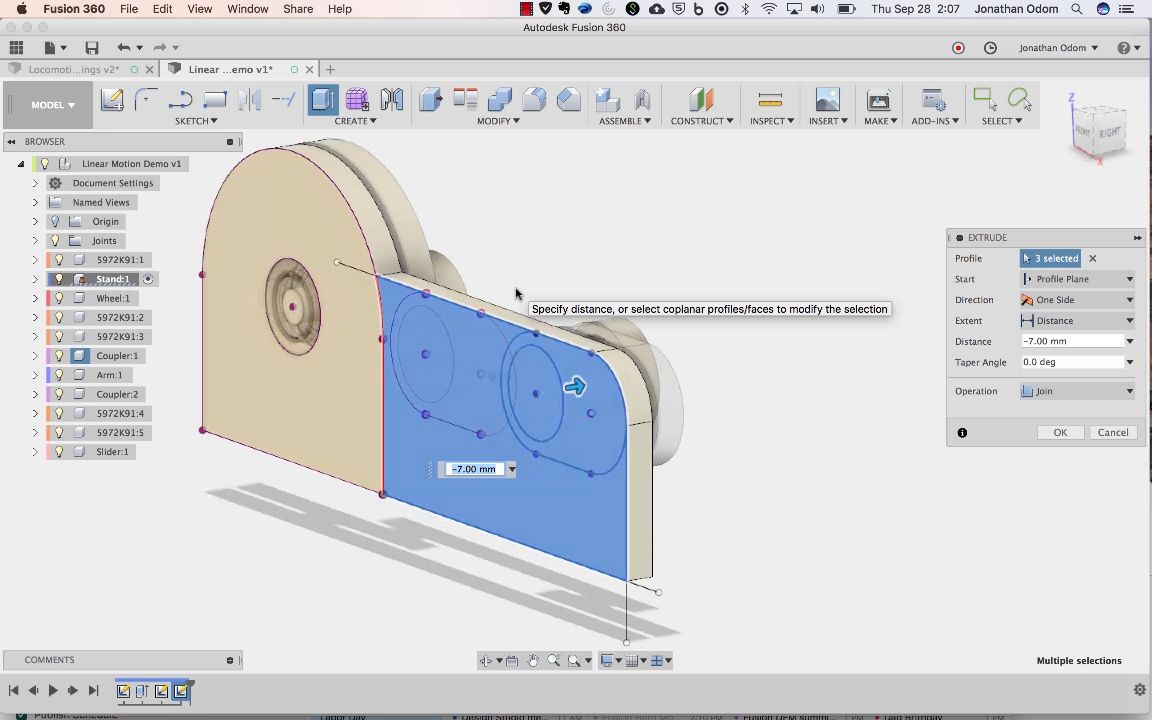Collapse the Linear Motion Demo v1 root node
Screen dimensions: 1152x720
click(x=21, y=164)
